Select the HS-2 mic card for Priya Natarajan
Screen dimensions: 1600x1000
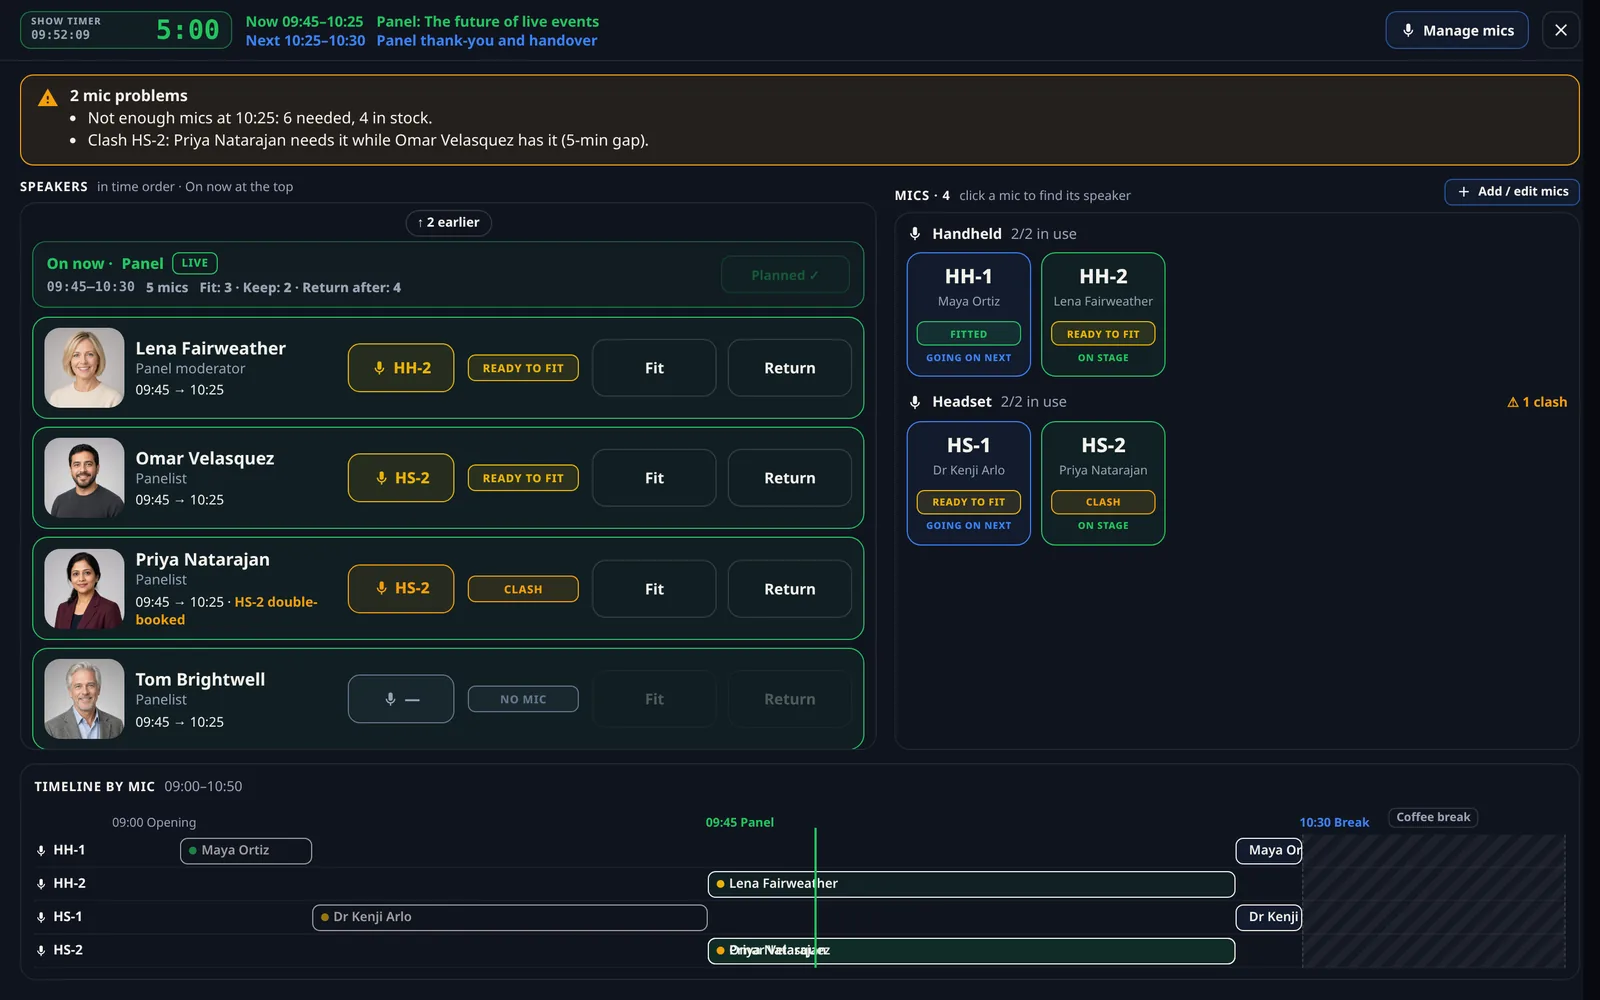click(x=1103, y=483)
